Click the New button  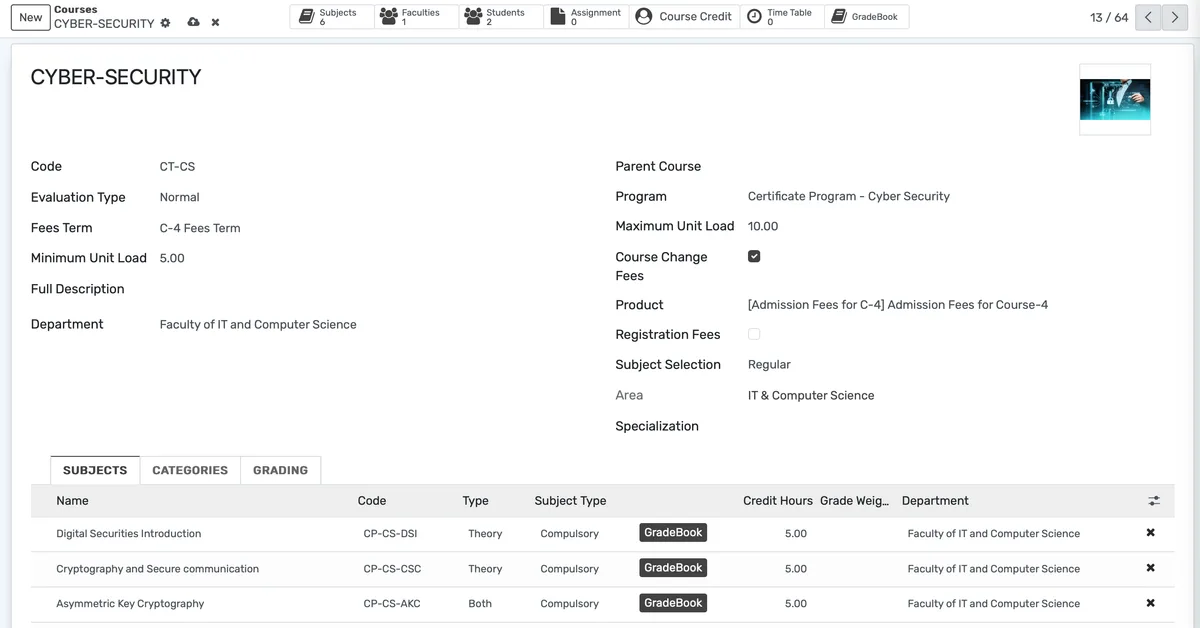point(30,17)
